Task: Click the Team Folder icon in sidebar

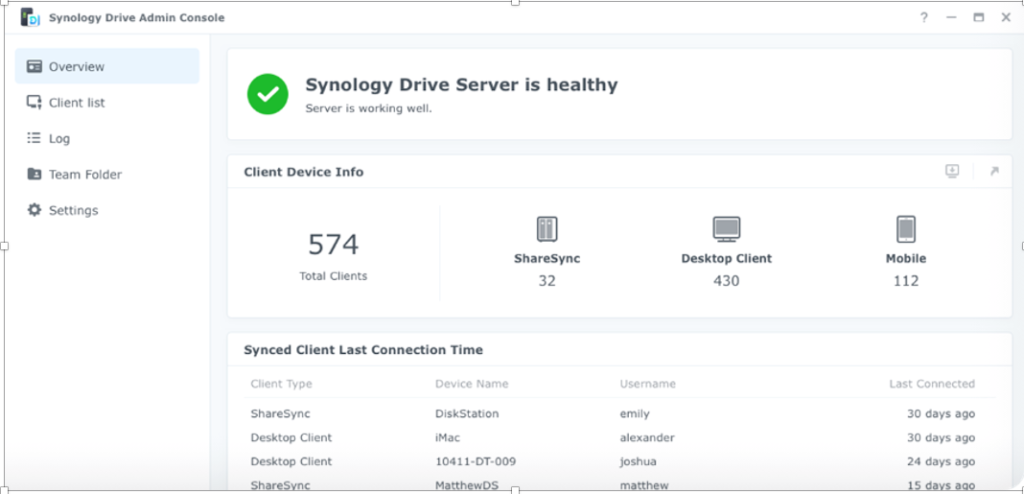Action: (x=34, y=174)
